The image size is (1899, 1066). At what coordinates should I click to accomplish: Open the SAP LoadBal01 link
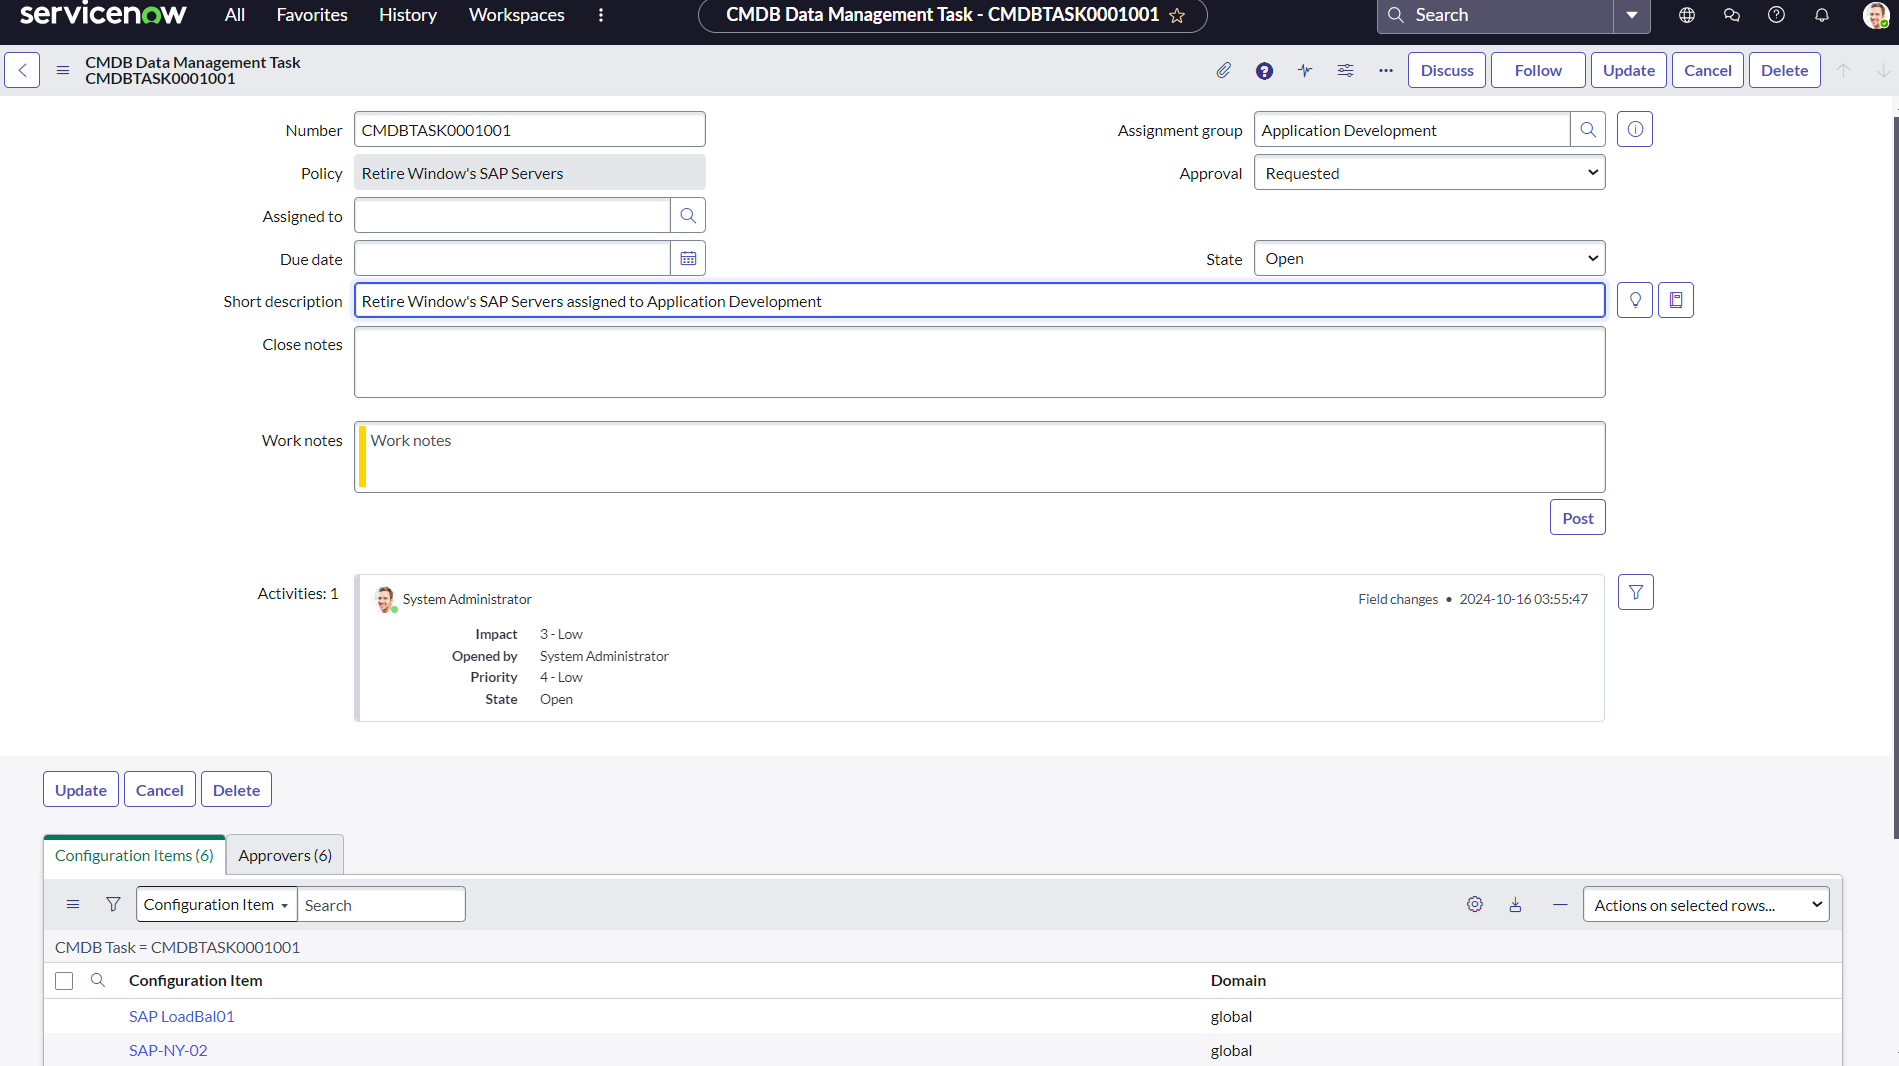pos(181,1017)
